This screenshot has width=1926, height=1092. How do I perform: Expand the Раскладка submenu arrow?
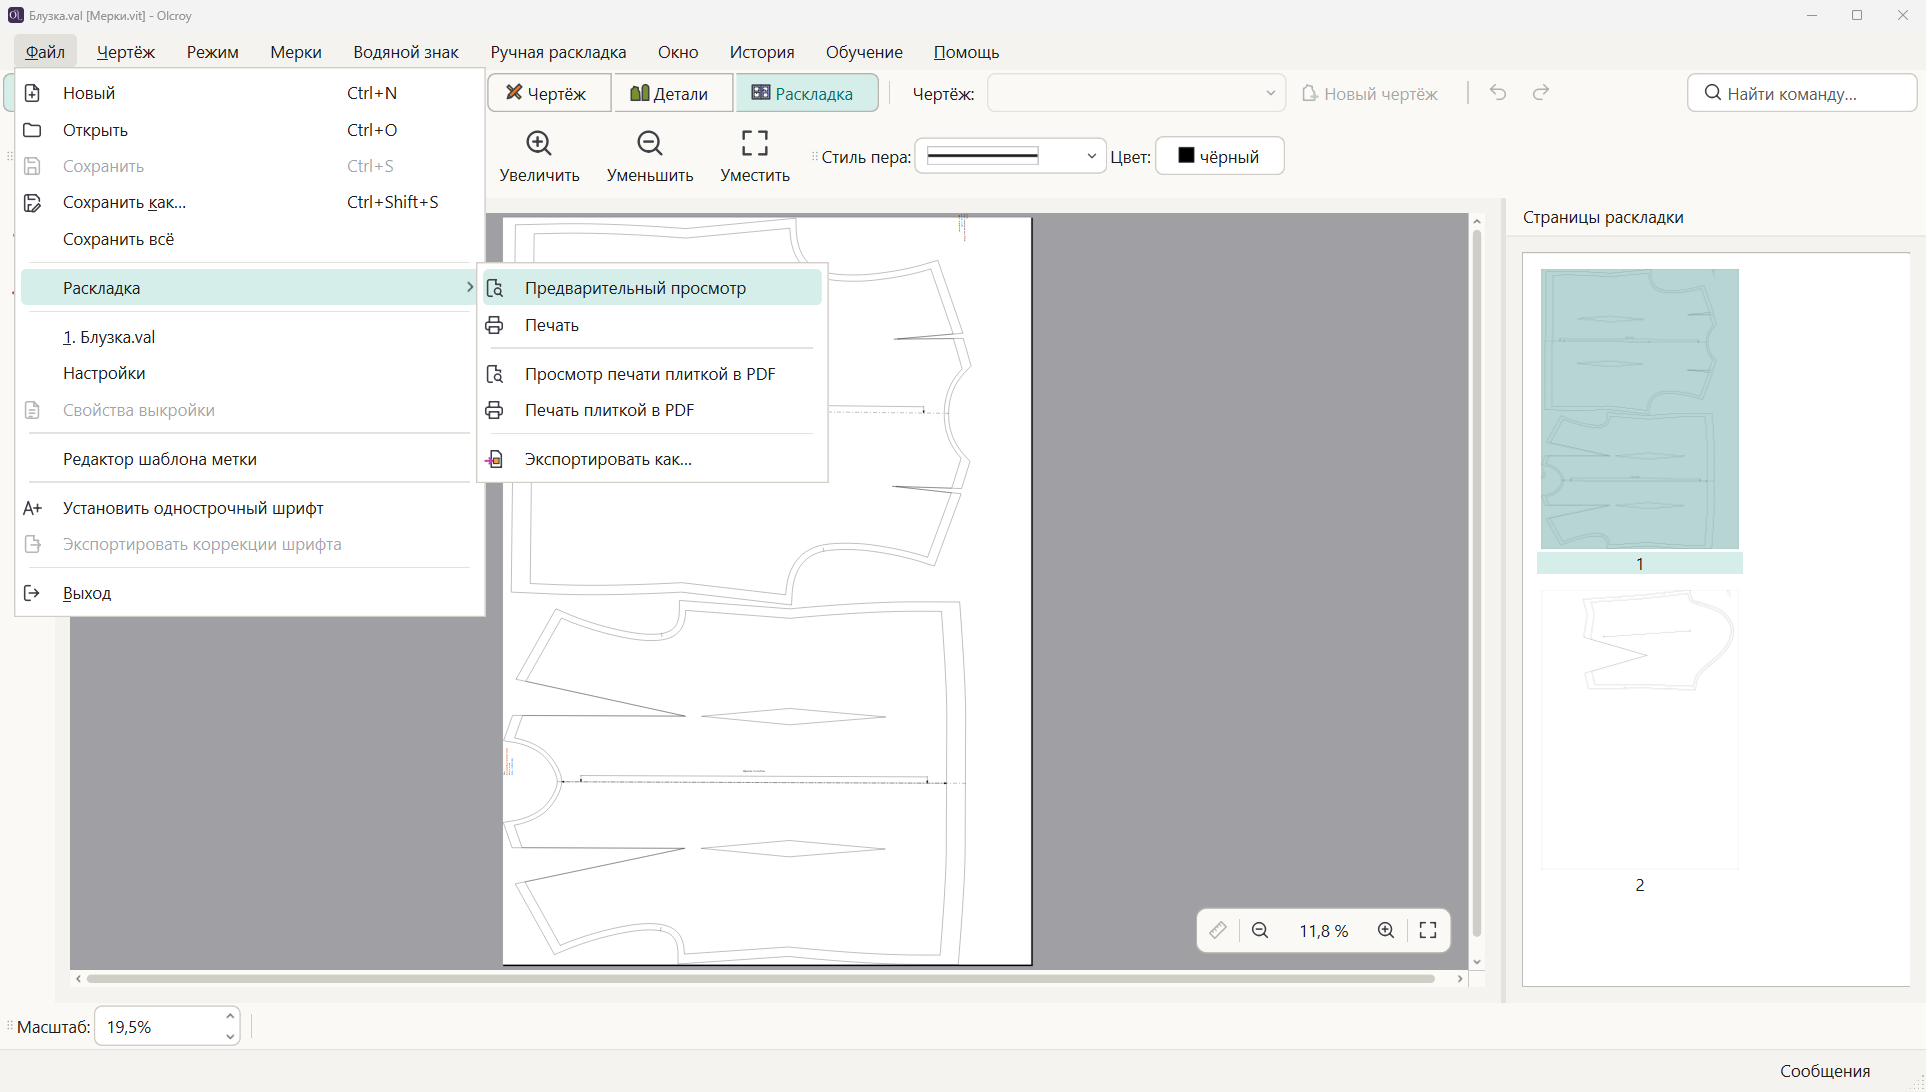pyautogui.click(x=469, y=287)
